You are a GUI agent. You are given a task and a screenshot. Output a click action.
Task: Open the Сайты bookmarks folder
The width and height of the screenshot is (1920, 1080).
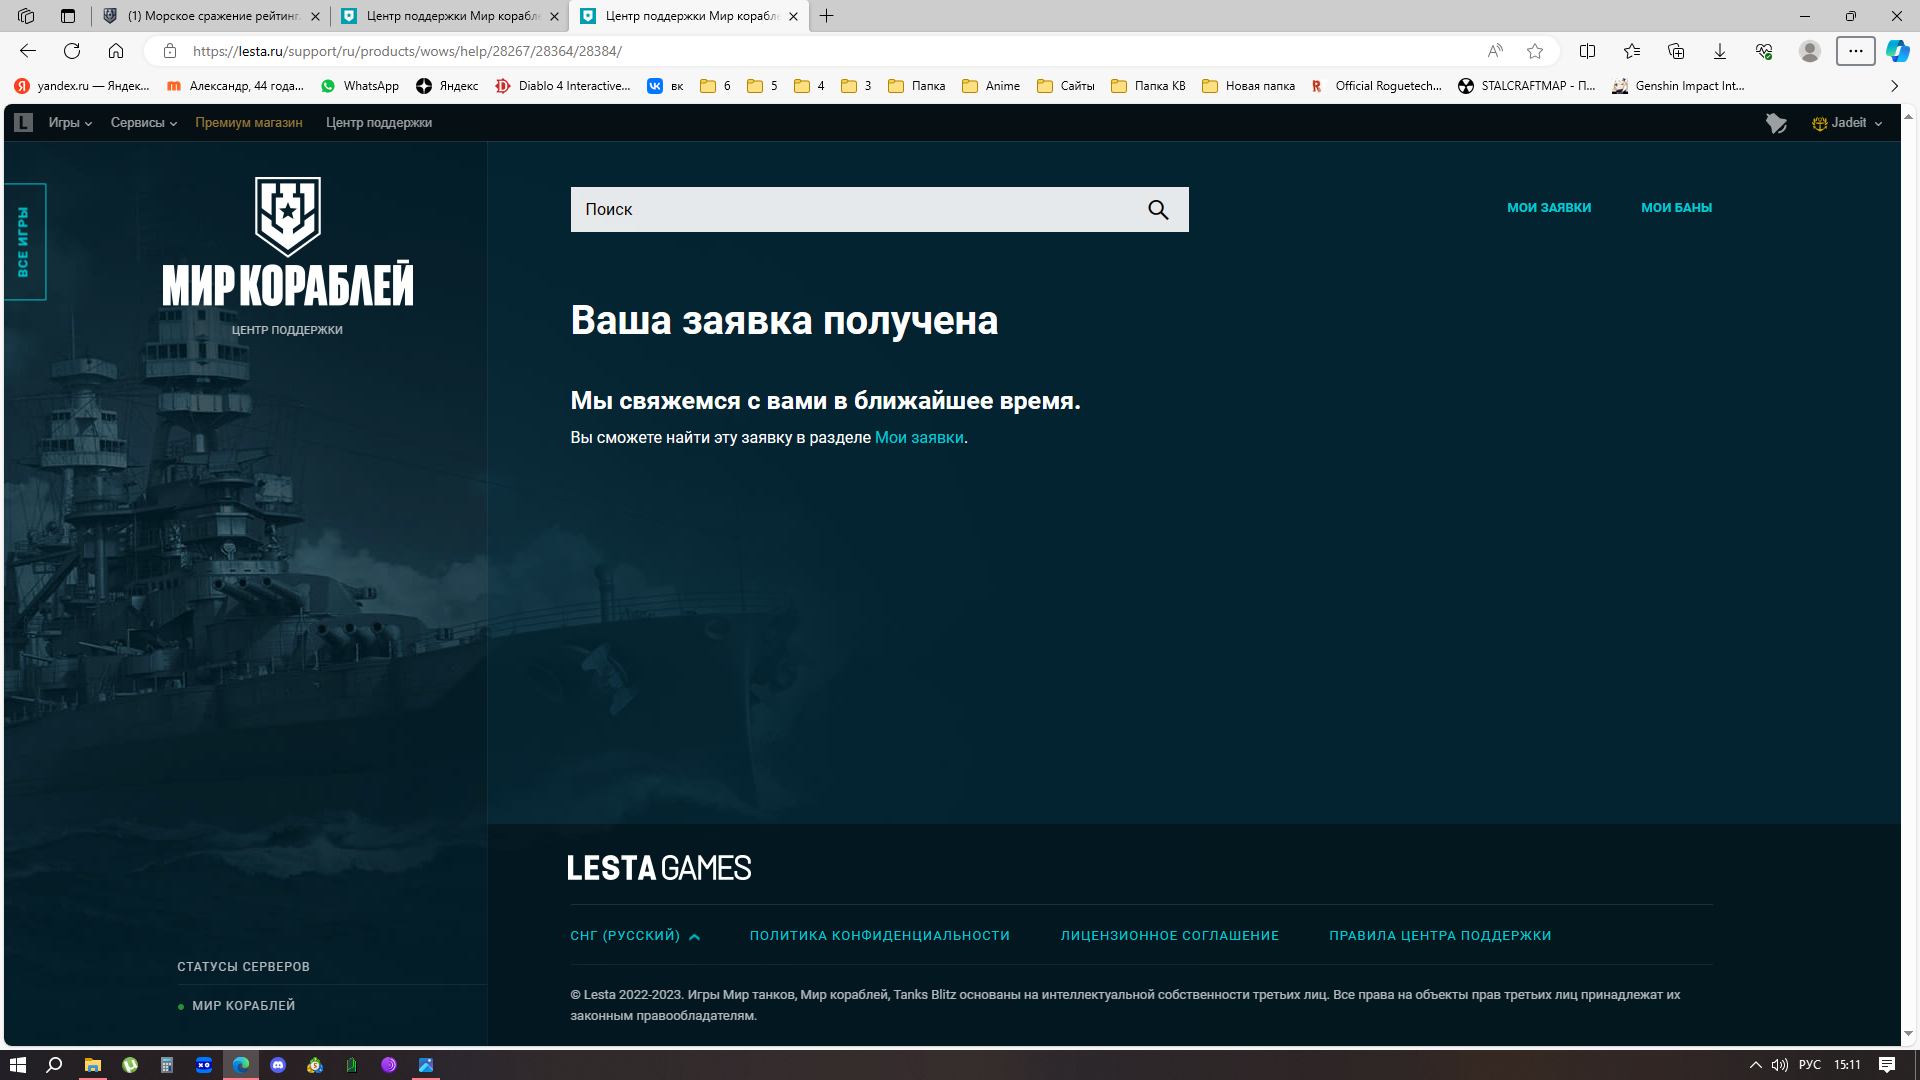[x=1066, y=86]
